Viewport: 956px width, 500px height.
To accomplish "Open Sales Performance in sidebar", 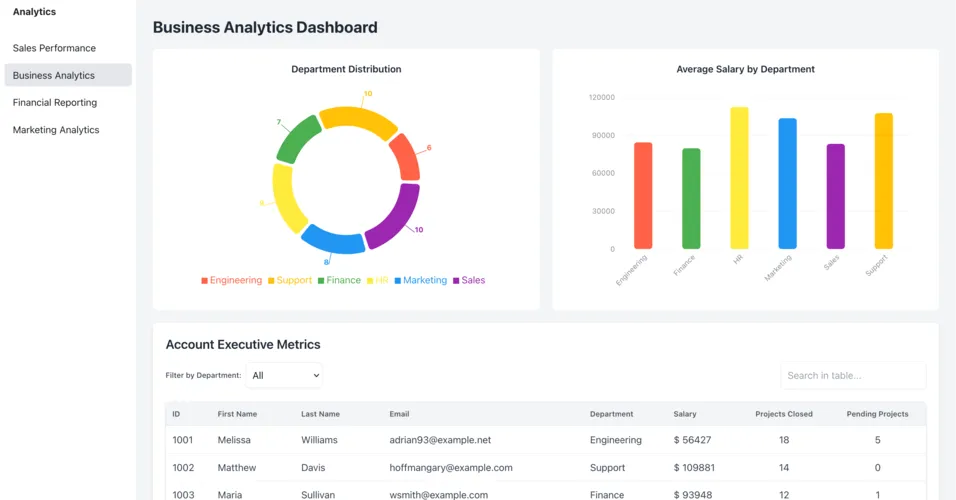I will 54,48.
